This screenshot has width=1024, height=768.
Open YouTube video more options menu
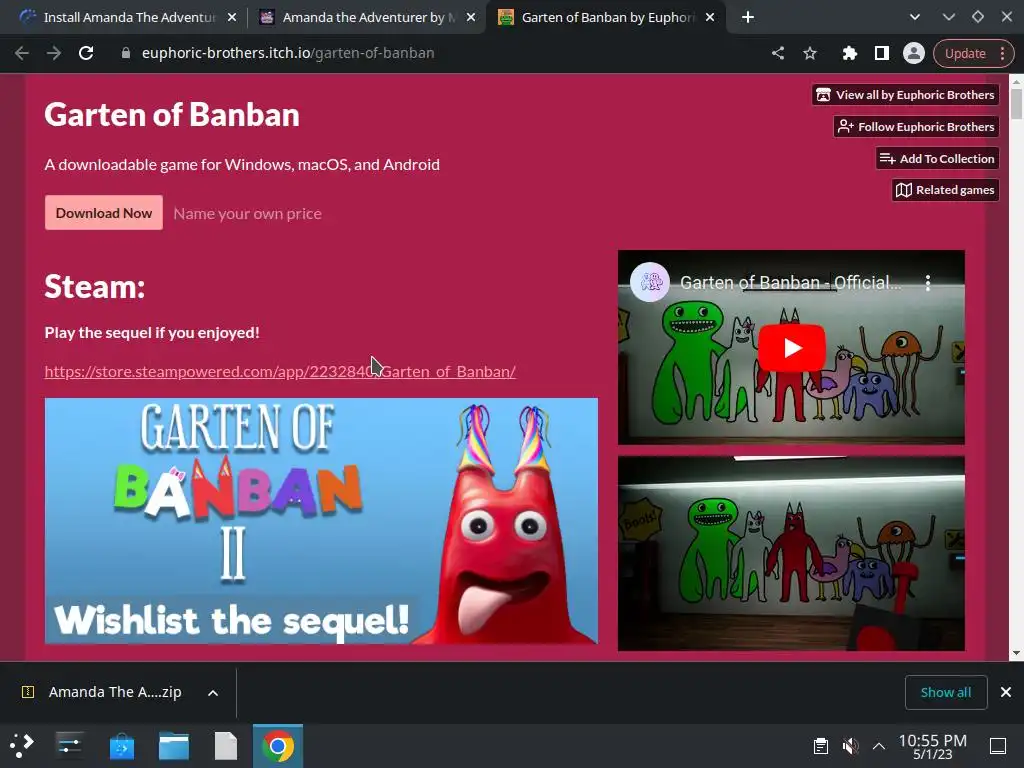[x=928, y=283]
